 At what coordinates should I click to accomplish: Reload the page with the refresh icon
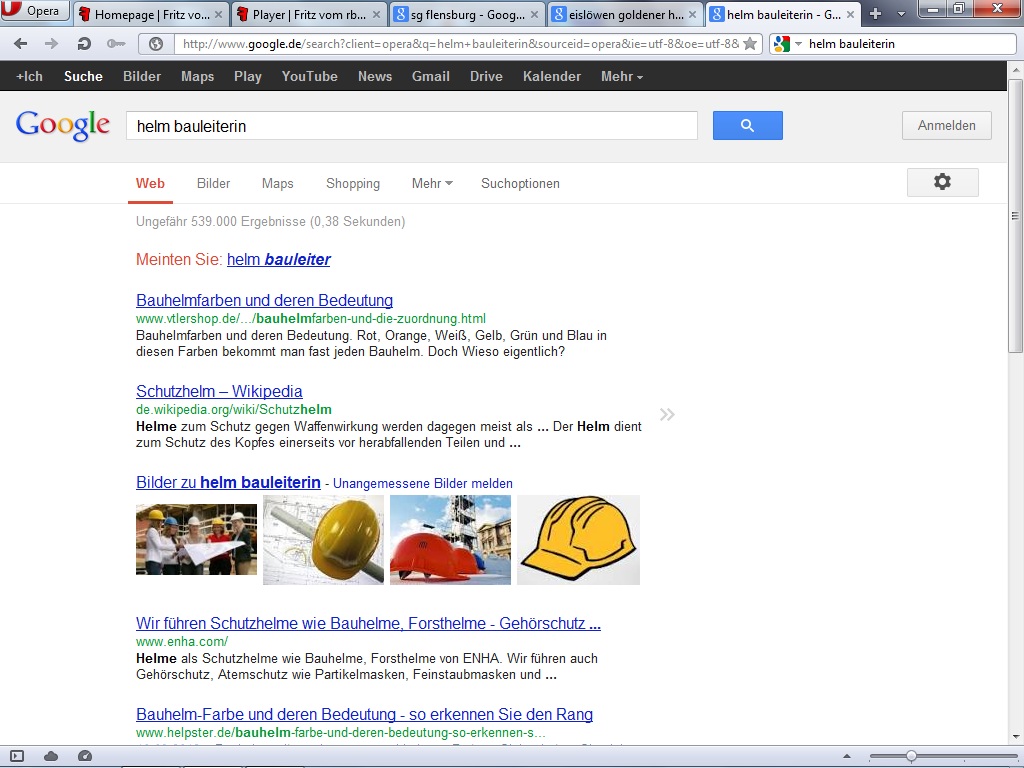(x=84, y=44)
